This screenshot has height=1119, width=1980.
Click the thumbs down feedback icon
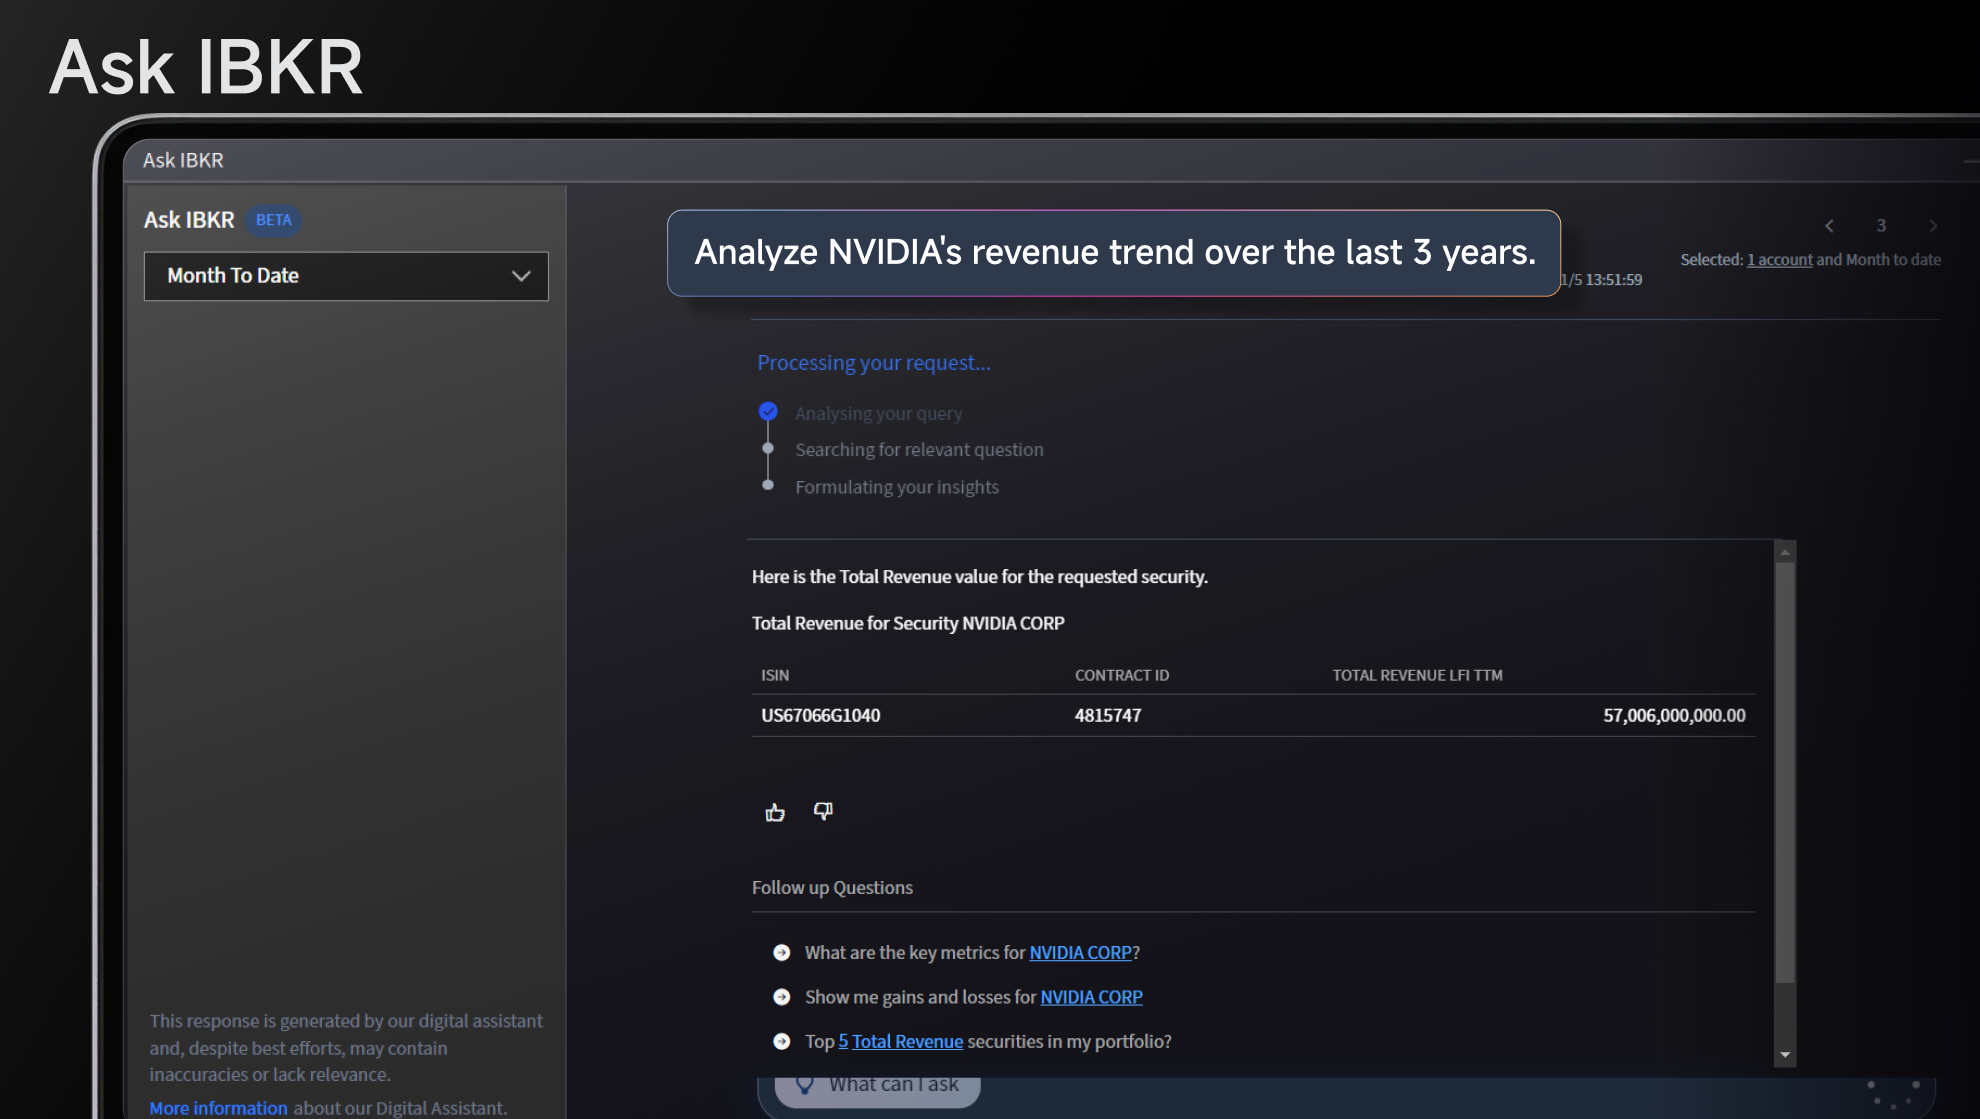tap(823, 811)
